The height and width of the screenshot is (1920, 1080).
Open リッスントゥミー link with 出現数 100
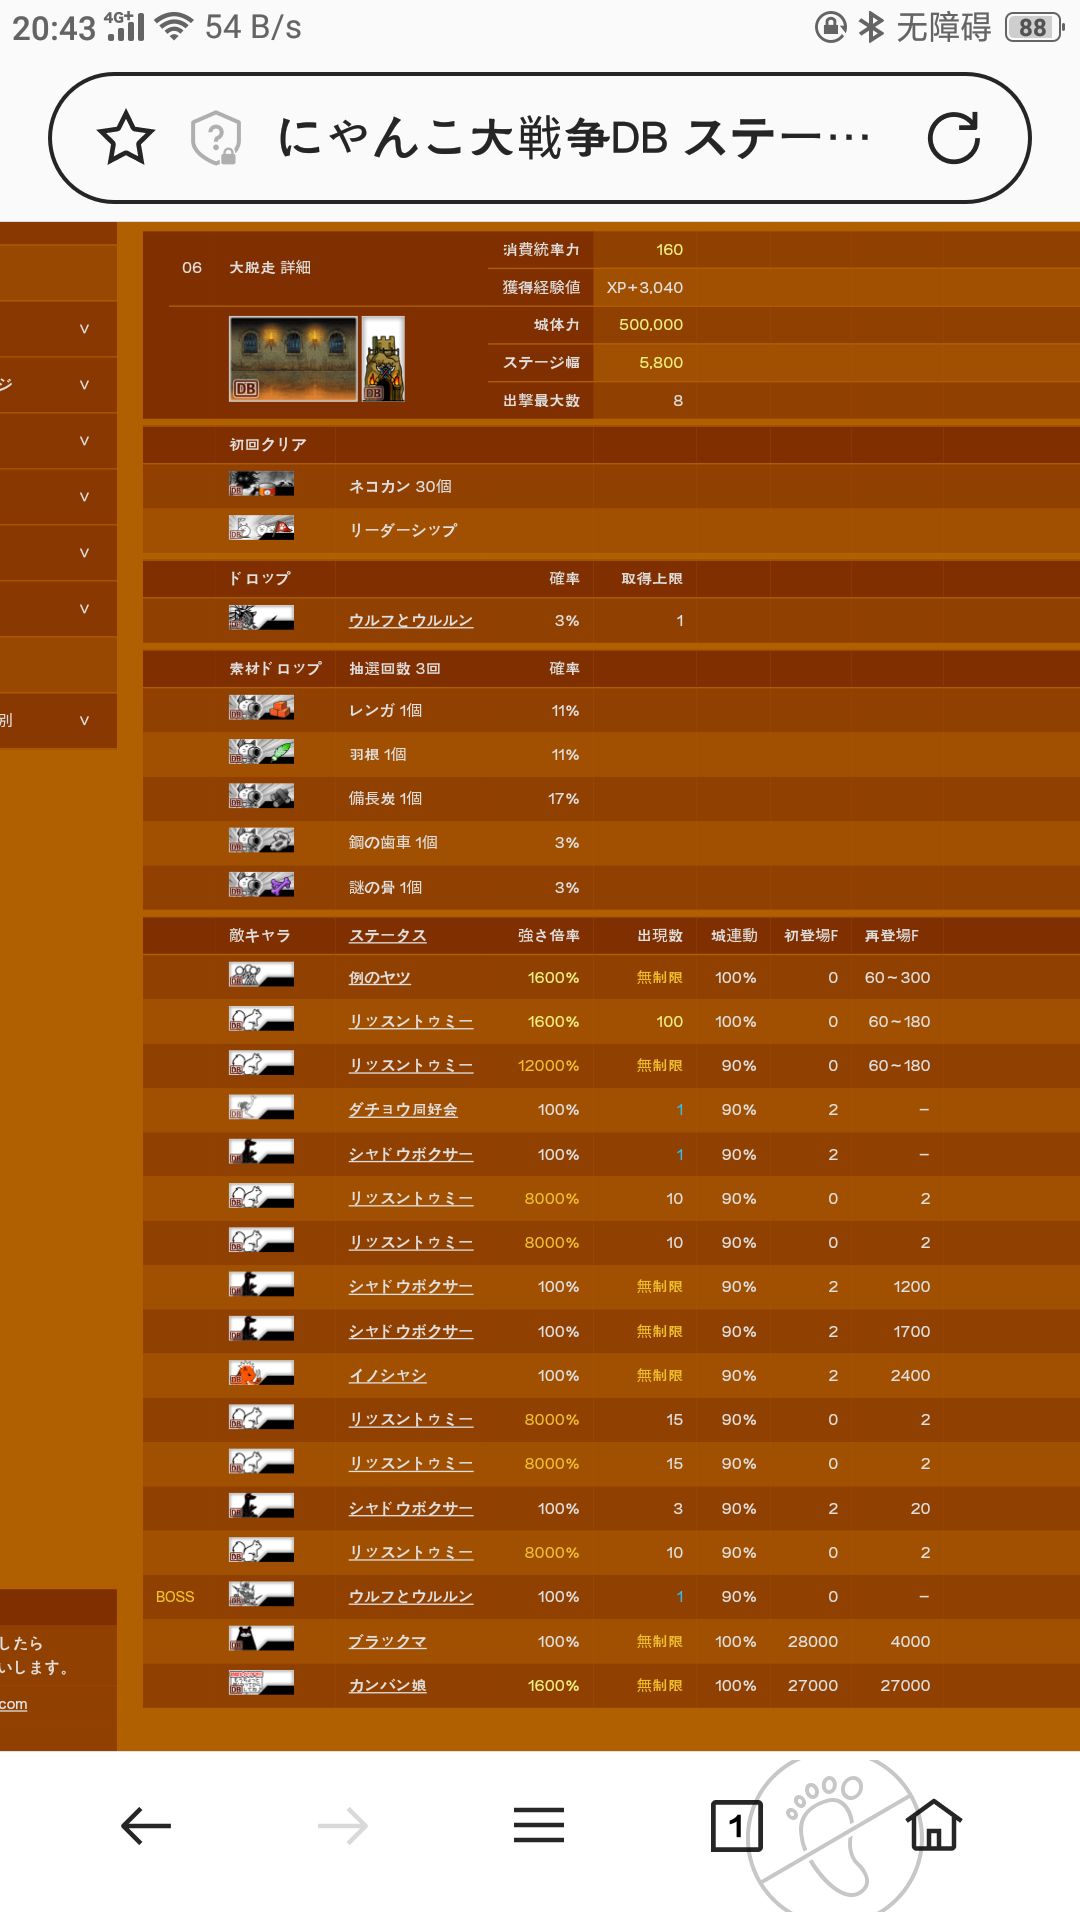coord(411,1022)
